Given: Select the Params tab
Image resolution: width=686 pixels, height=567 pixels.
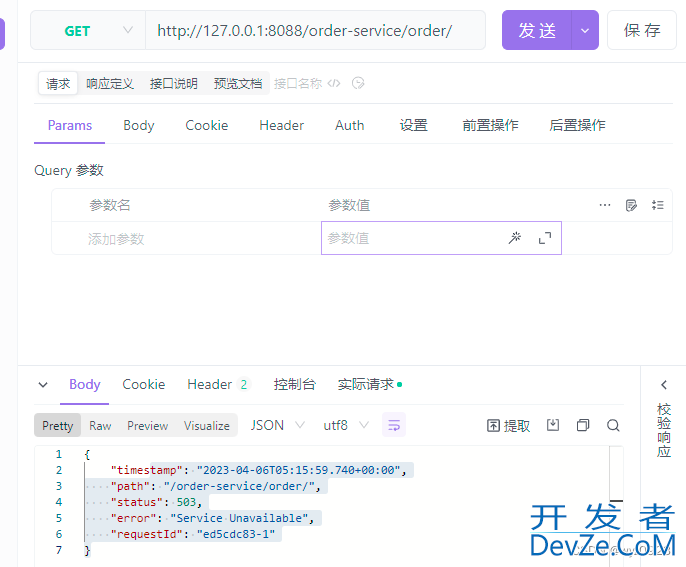Looking at the screenshot, I should pyautogui.click(x=70, y=126).
